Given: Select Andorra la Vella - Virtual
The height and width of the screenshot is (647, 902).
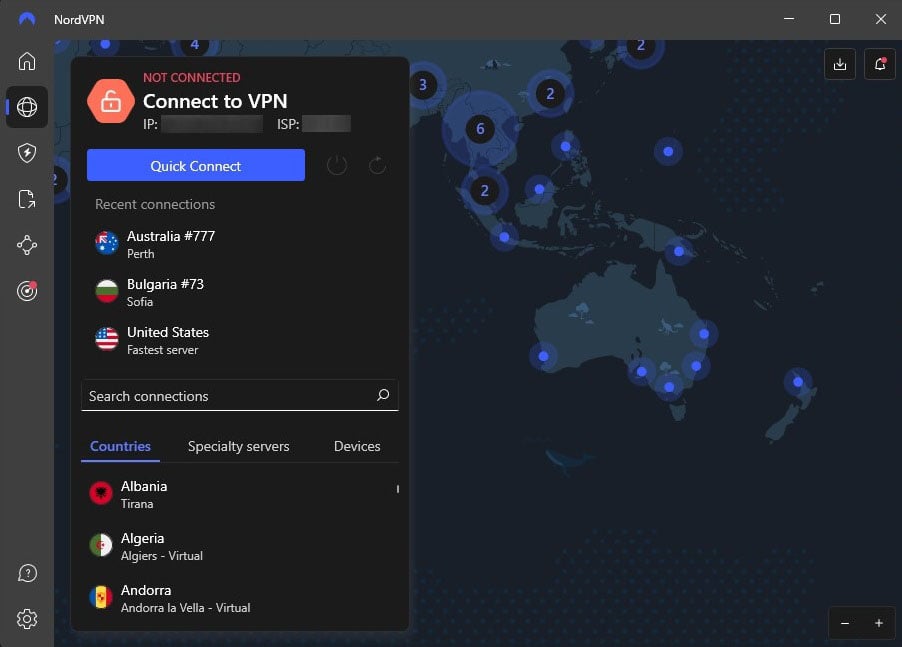Looking at the screenshot, I should point(240,598).
